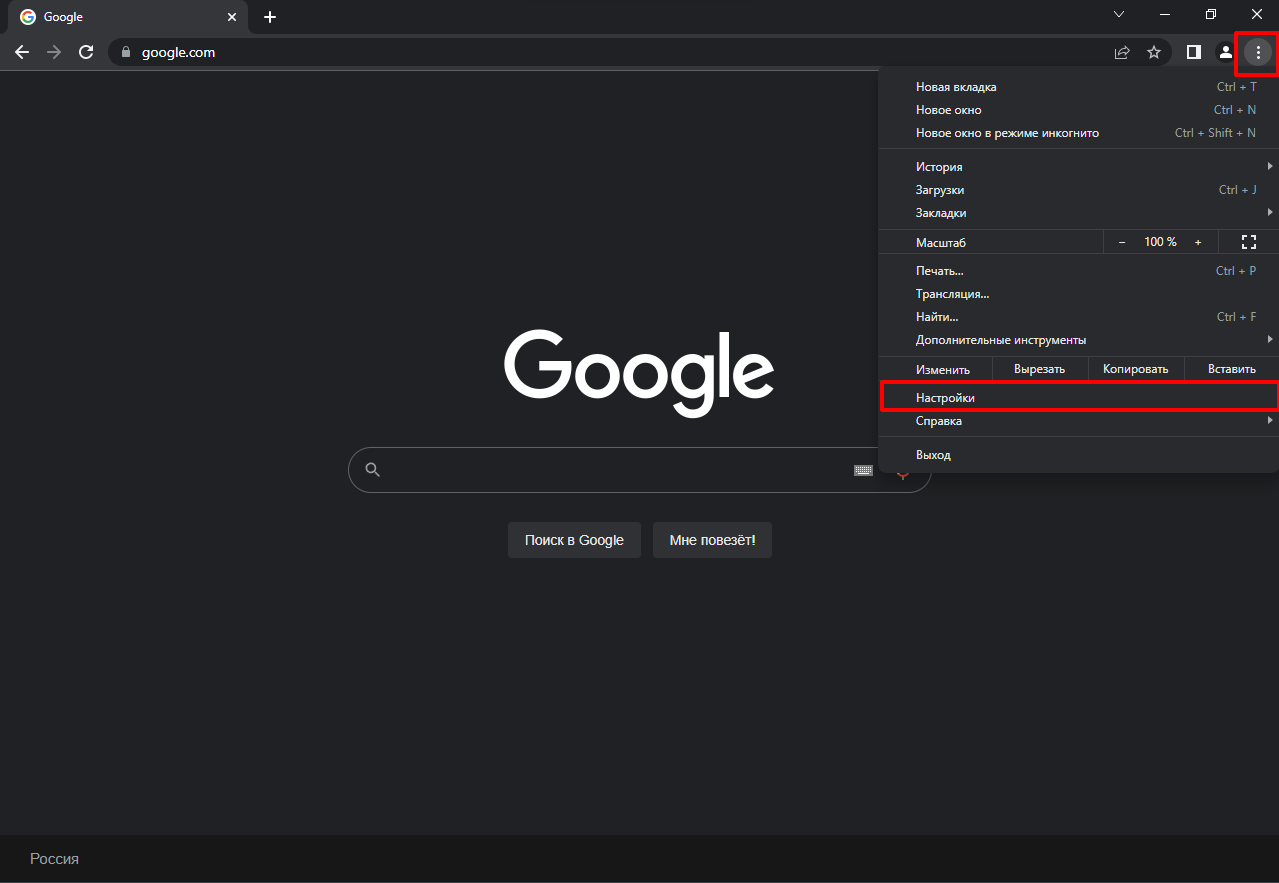The width and height of the screenshot is (1279, 883).
Task: Increase zoom with the plus button
Action: pos(1198,242)
